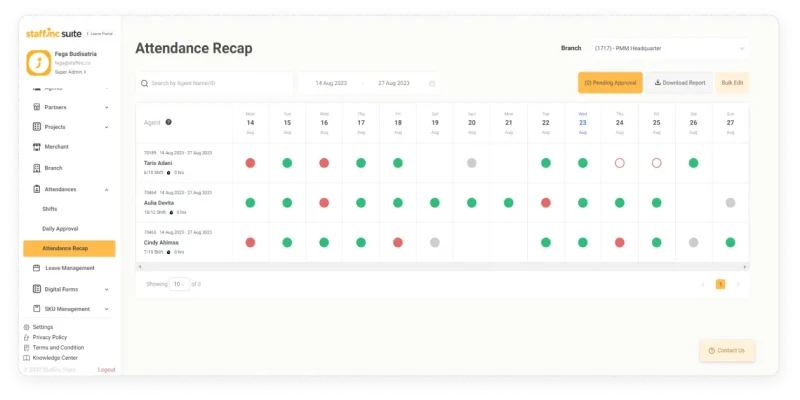The width and height of the screenshot is (800, 400).
Task: Click the Leave Portal link
Action: [101, 34]
